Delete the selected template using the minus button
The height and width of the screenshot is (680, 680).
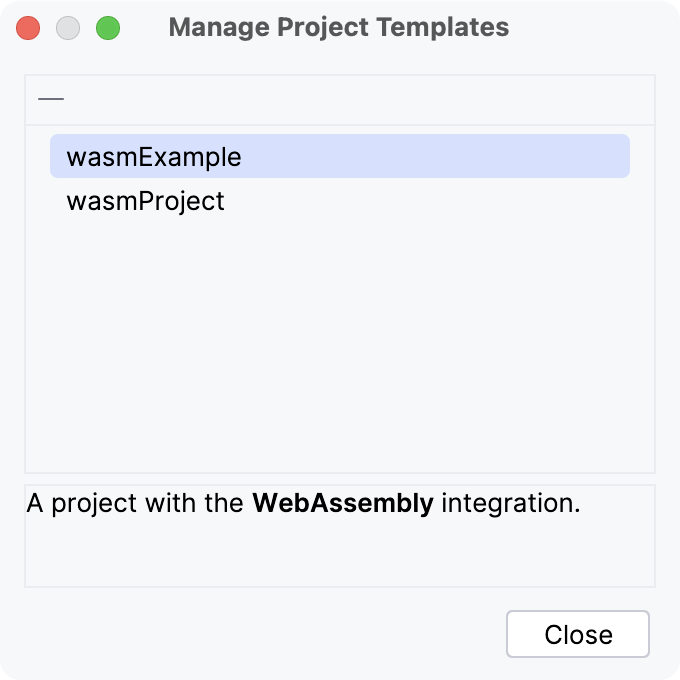tap(51, 99)
